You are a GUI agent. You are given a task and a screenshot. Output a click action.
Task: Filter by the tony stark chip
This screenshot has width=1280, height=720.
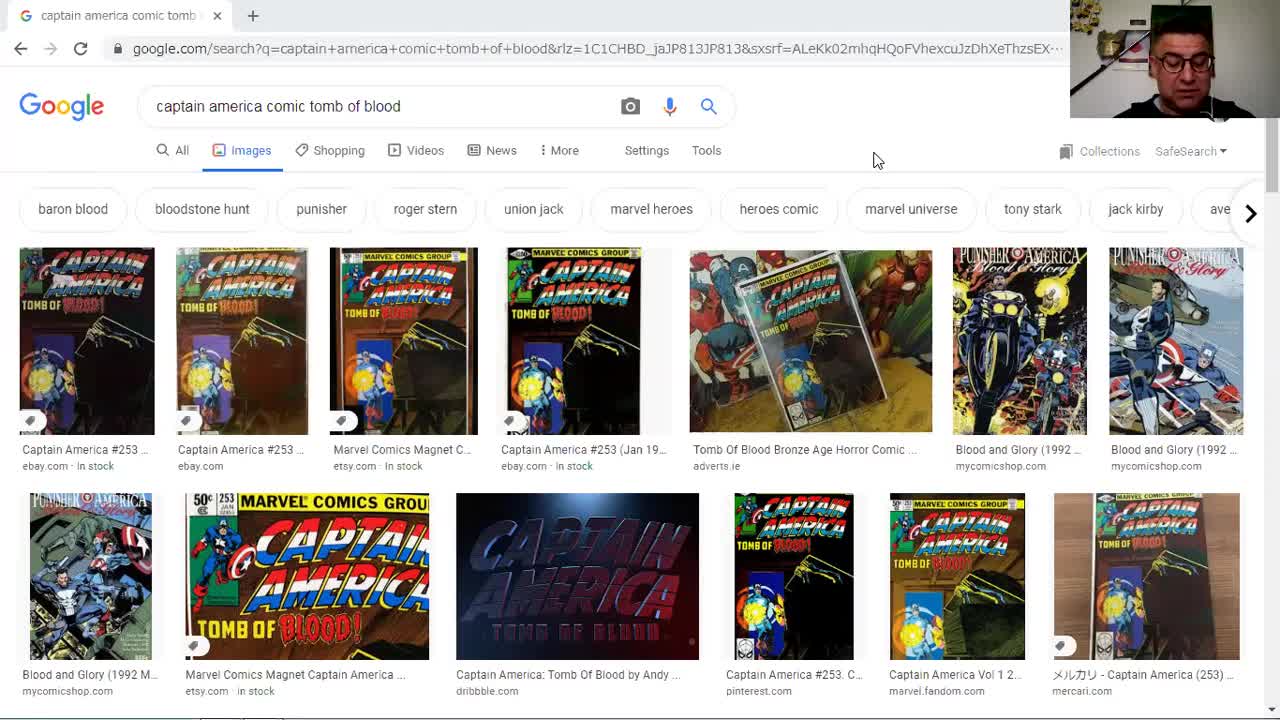pos(1033,209)
